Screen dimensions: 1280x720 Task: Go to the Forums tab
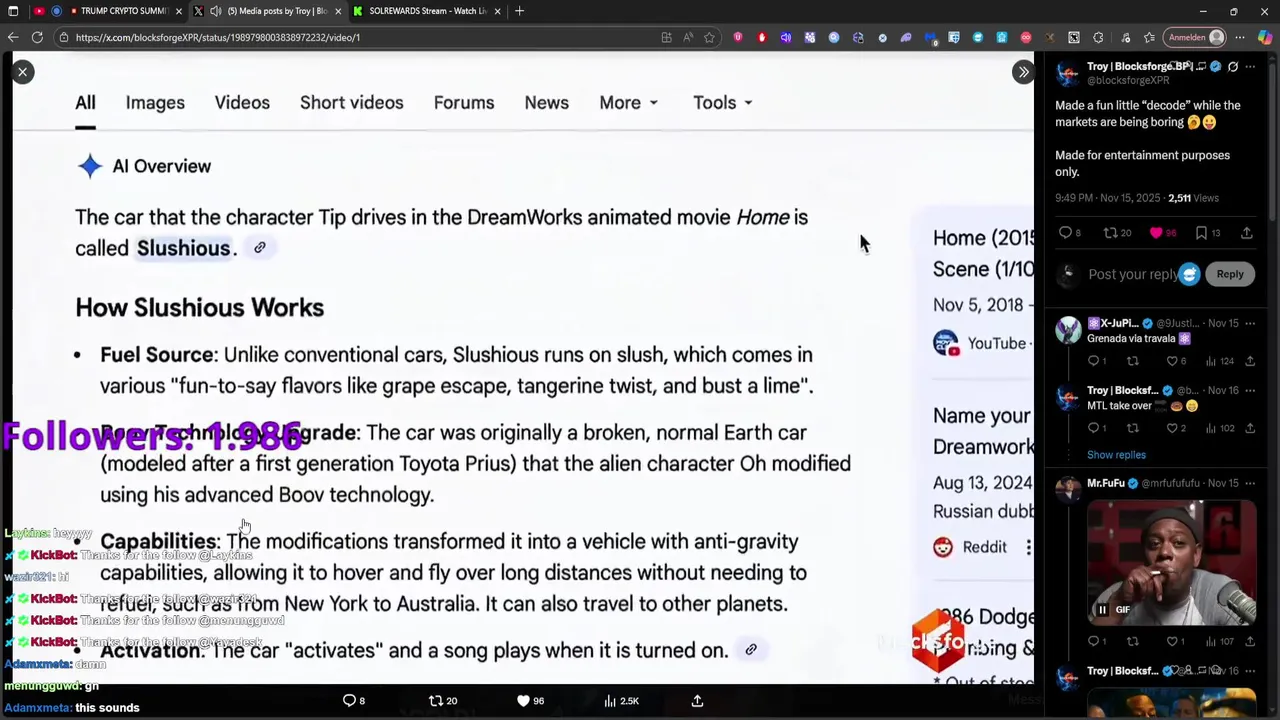point(464,103)
